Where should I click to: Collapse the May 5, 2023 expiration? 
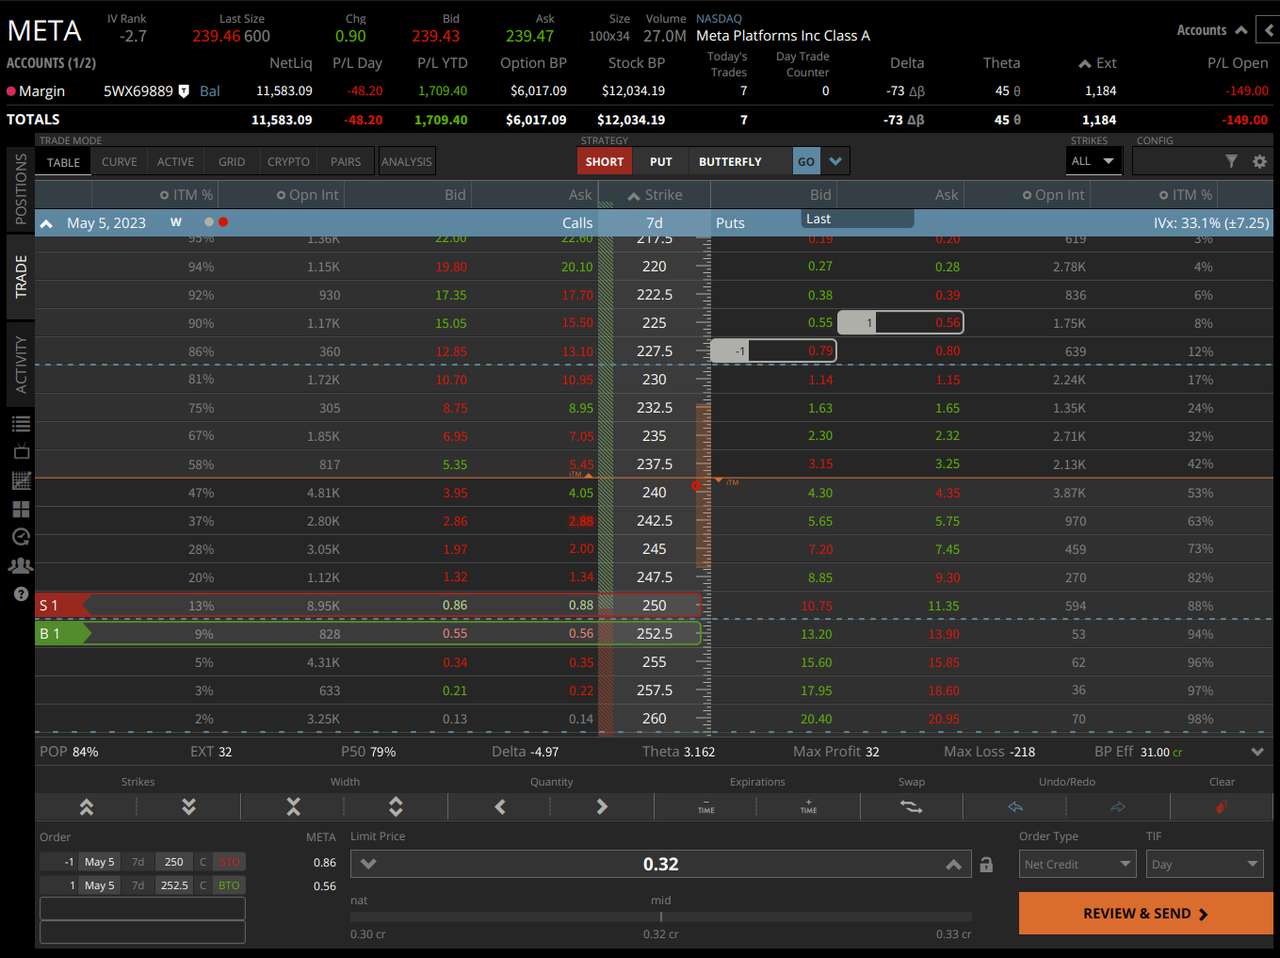pyautogui.click(x=46, y=223)
